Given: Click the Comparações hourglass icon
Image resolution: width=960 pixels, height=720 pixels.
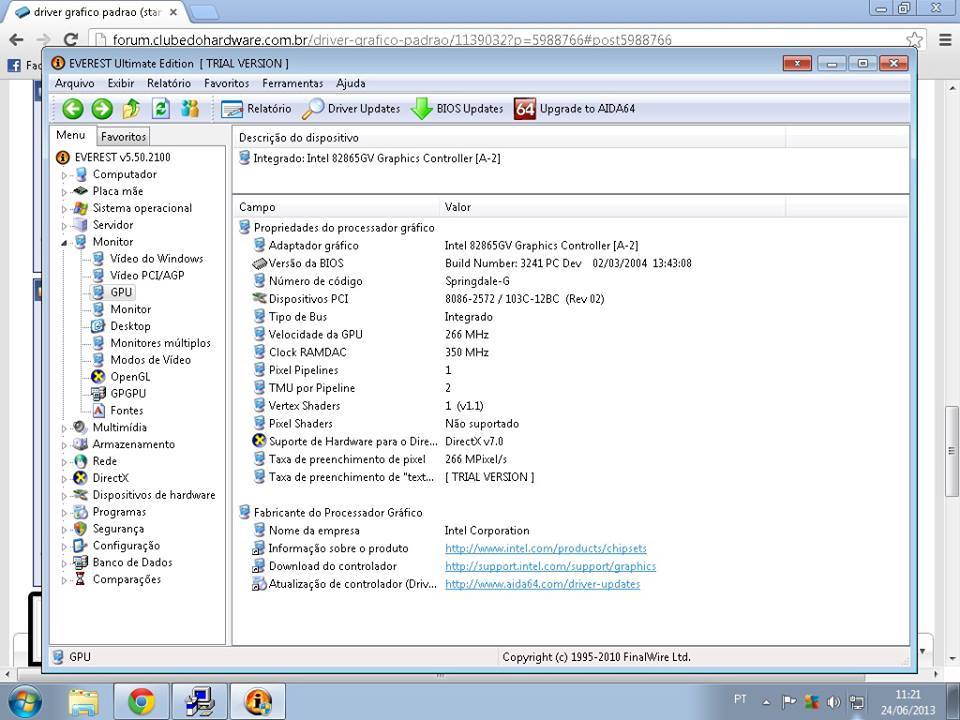Looking at the screenshot, I should [80, 579].
